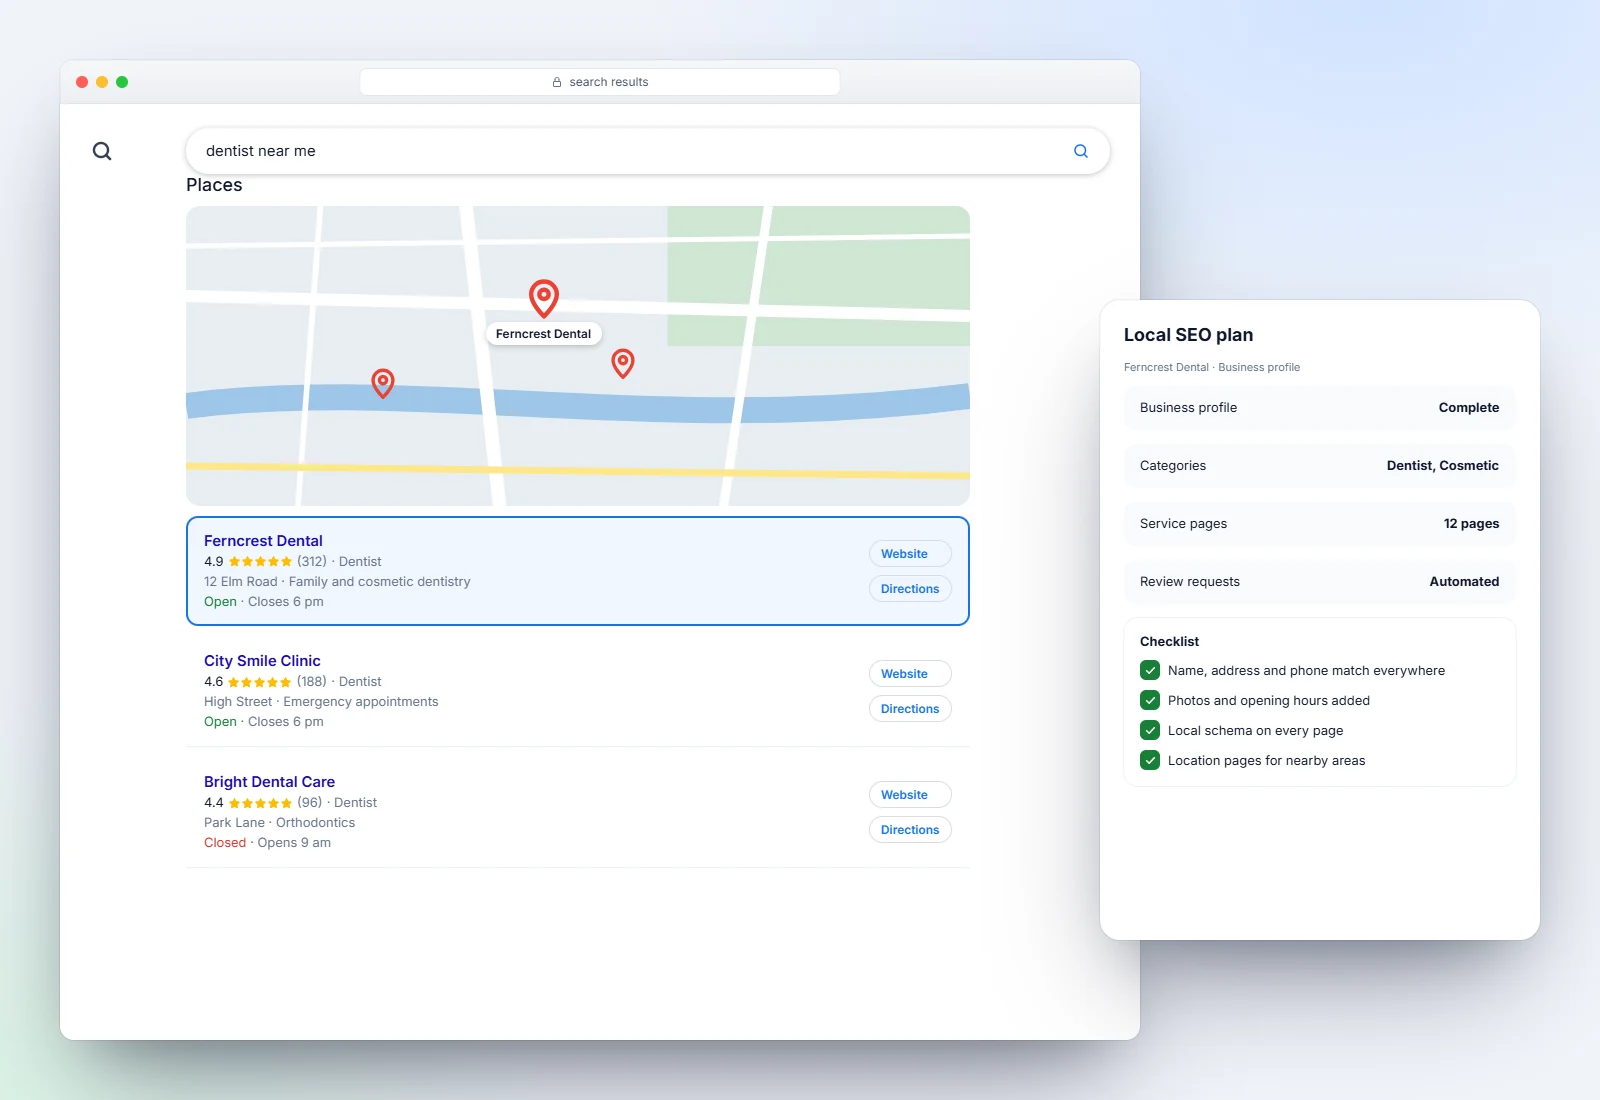Click Website button for Bright Dental Care

(x=910, y=795)
